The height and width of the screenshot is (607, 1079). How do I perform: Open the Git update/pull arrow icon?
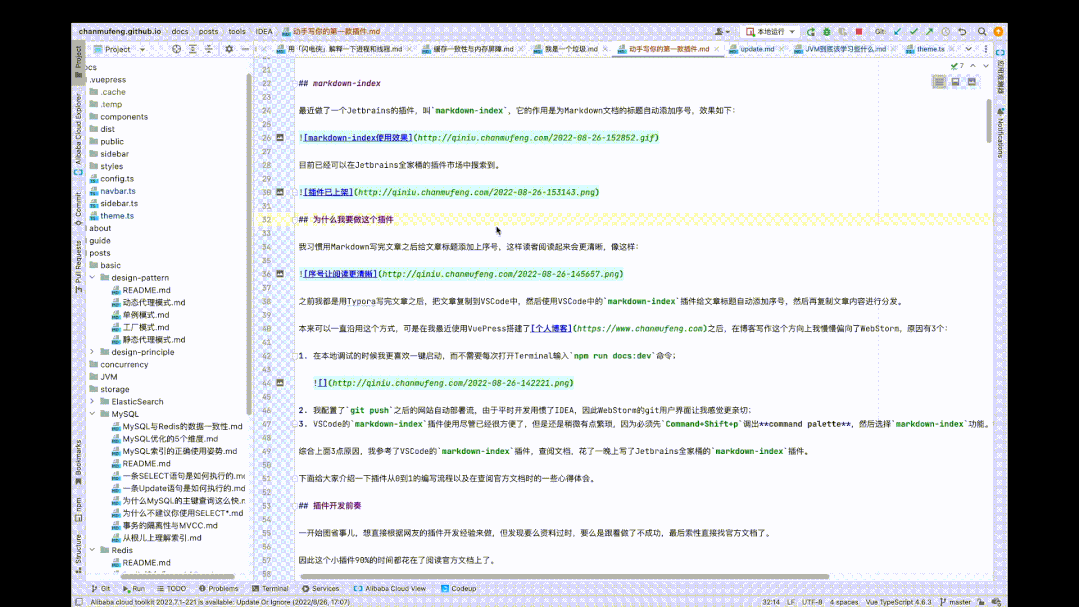point(897,31)
